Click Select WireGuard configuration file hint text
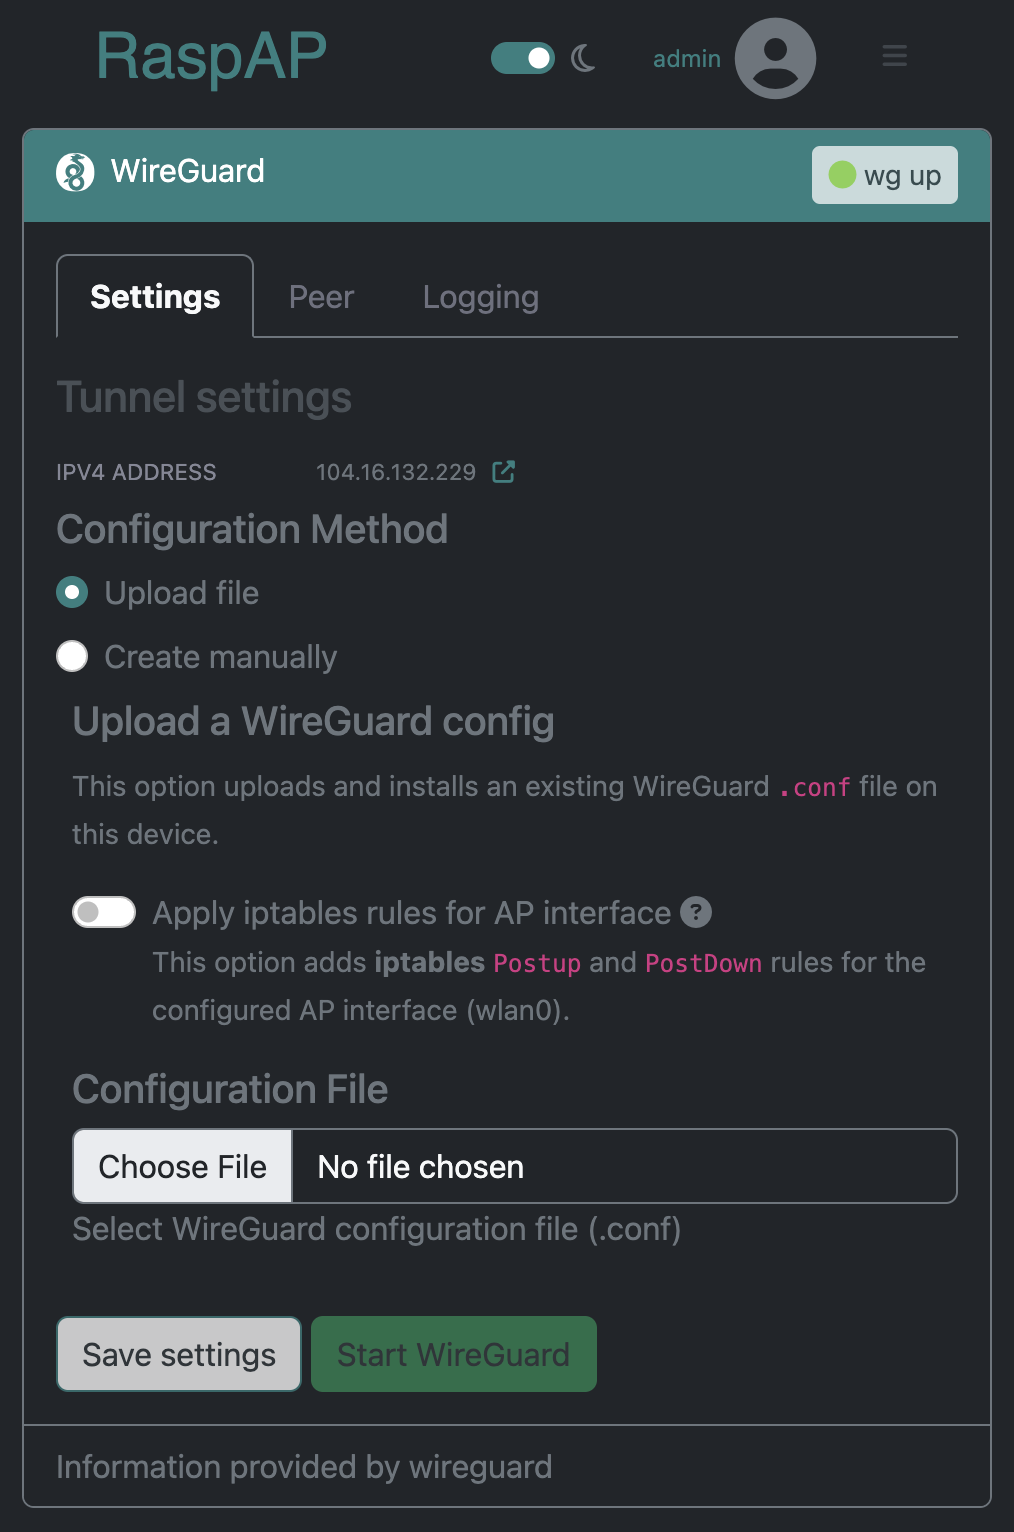 [x=377, y=1229]
